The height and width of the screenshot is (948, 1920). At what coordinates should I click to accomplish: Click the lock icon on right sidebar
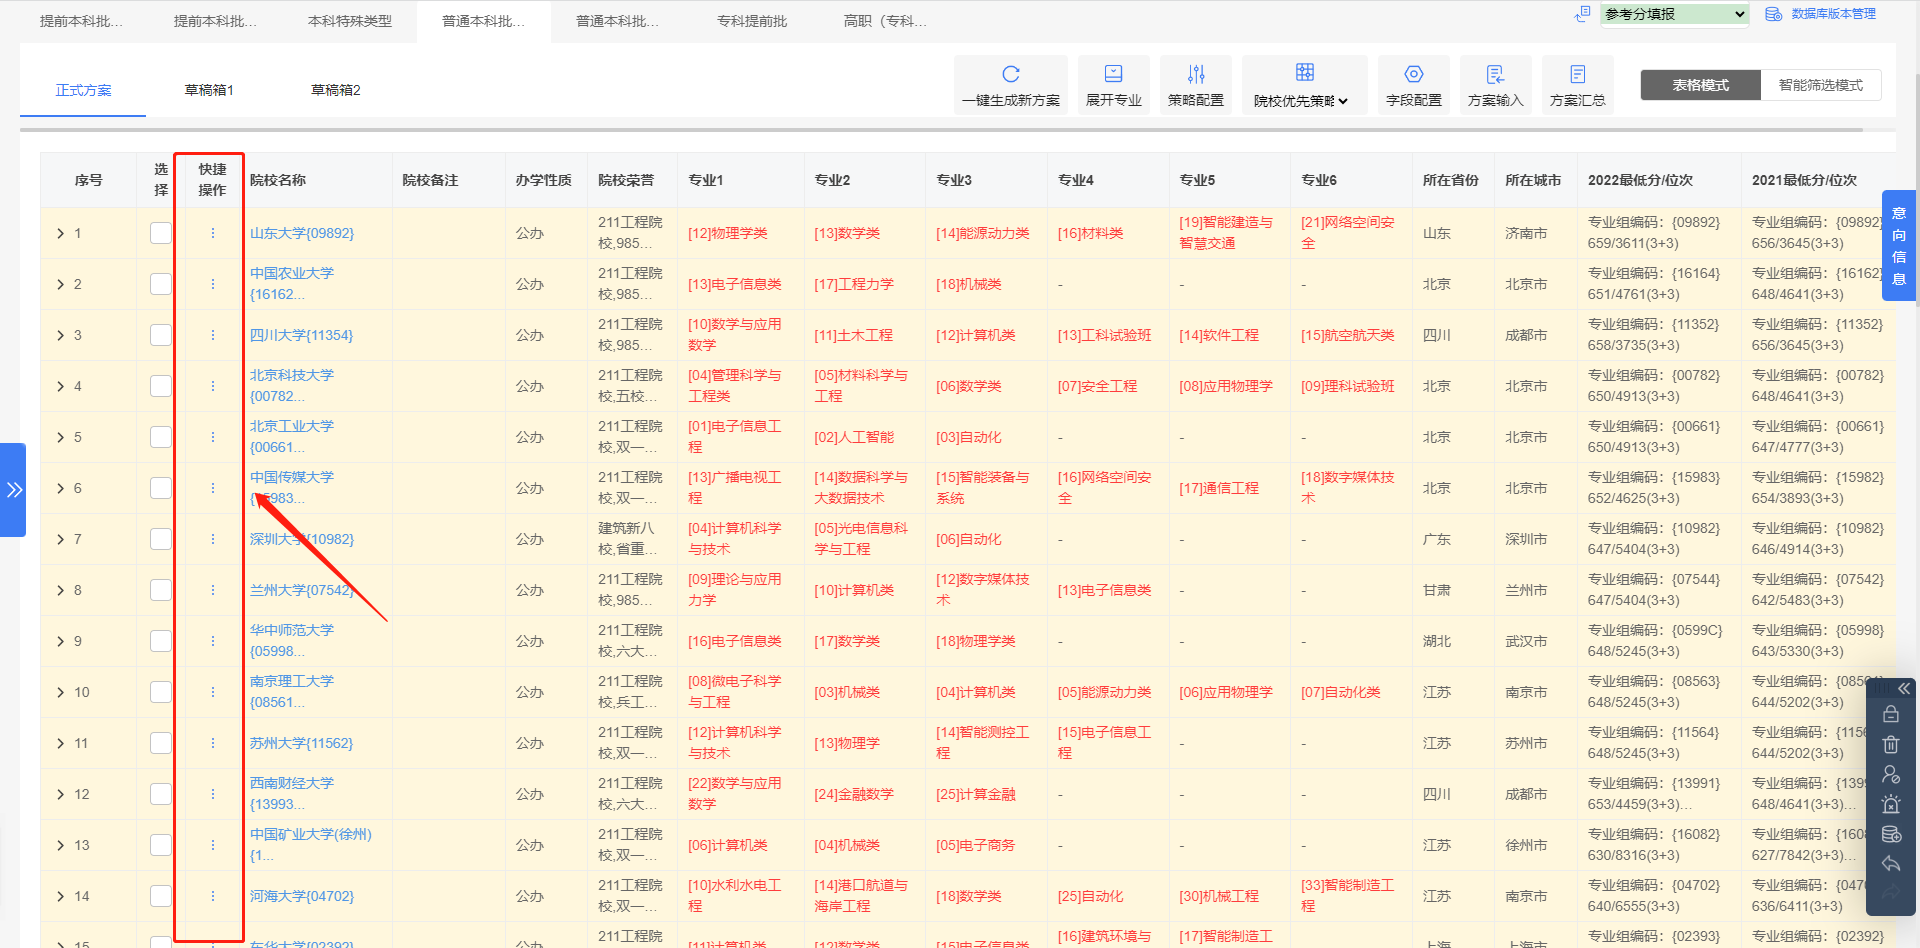[x=1892, y=713]
